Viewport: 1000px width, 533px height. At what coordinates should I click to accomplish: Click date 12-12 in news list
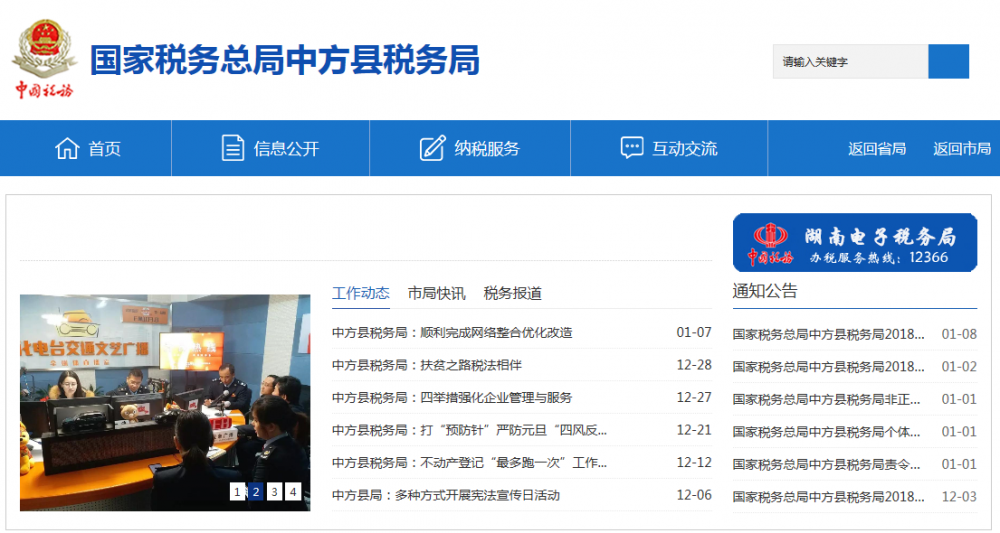[694, 463]
